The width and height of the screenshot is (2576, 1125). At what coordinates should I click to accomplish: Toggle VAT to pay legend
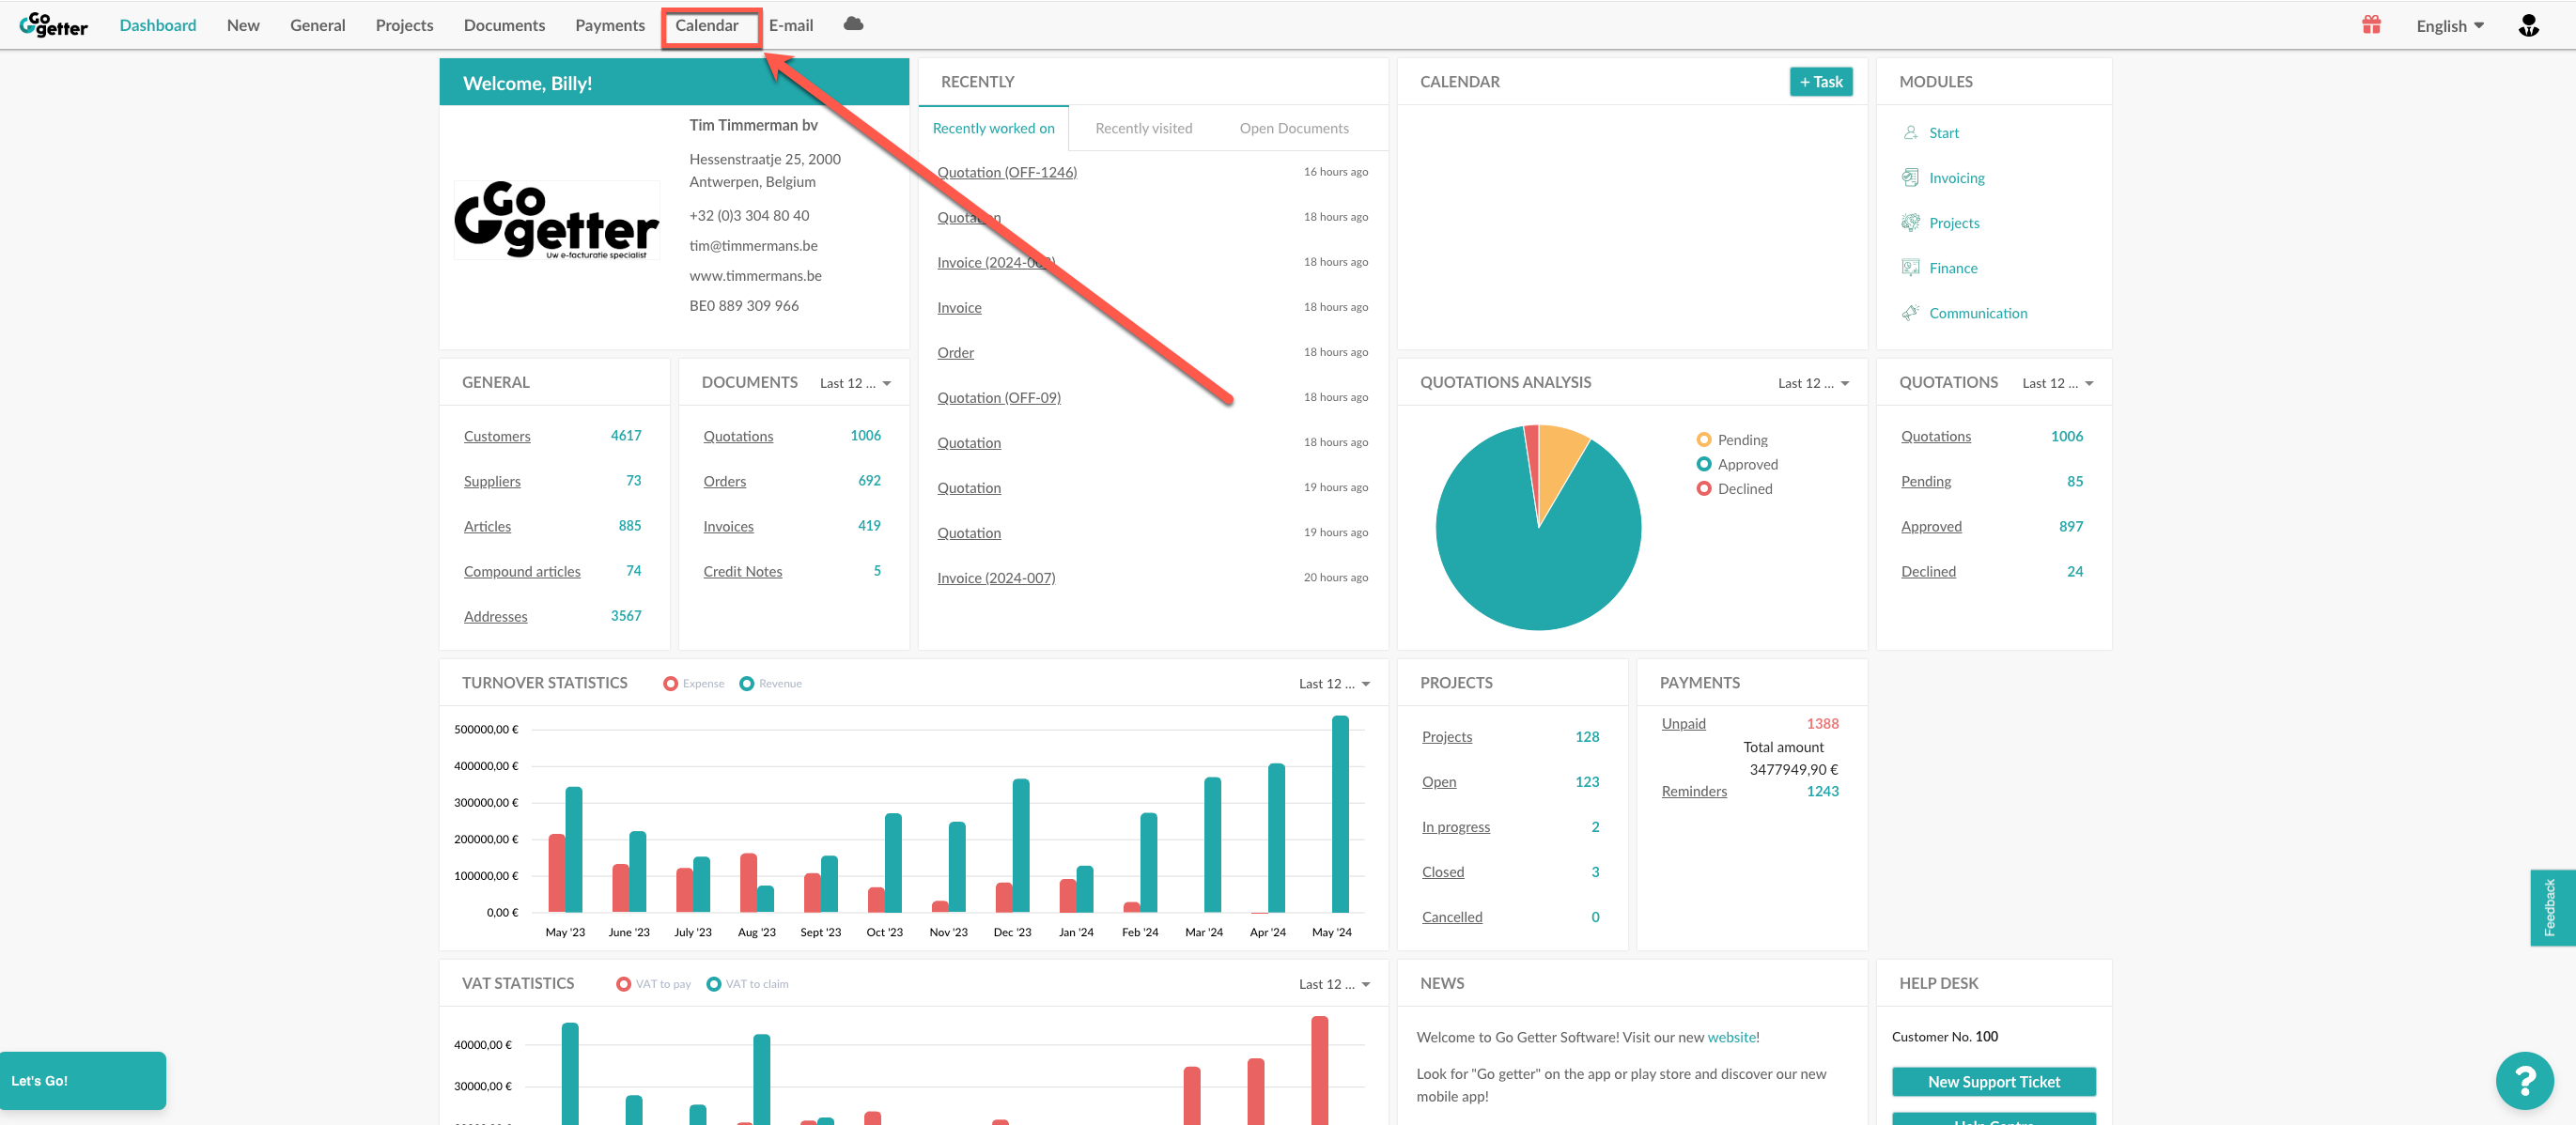coord(653,984)
